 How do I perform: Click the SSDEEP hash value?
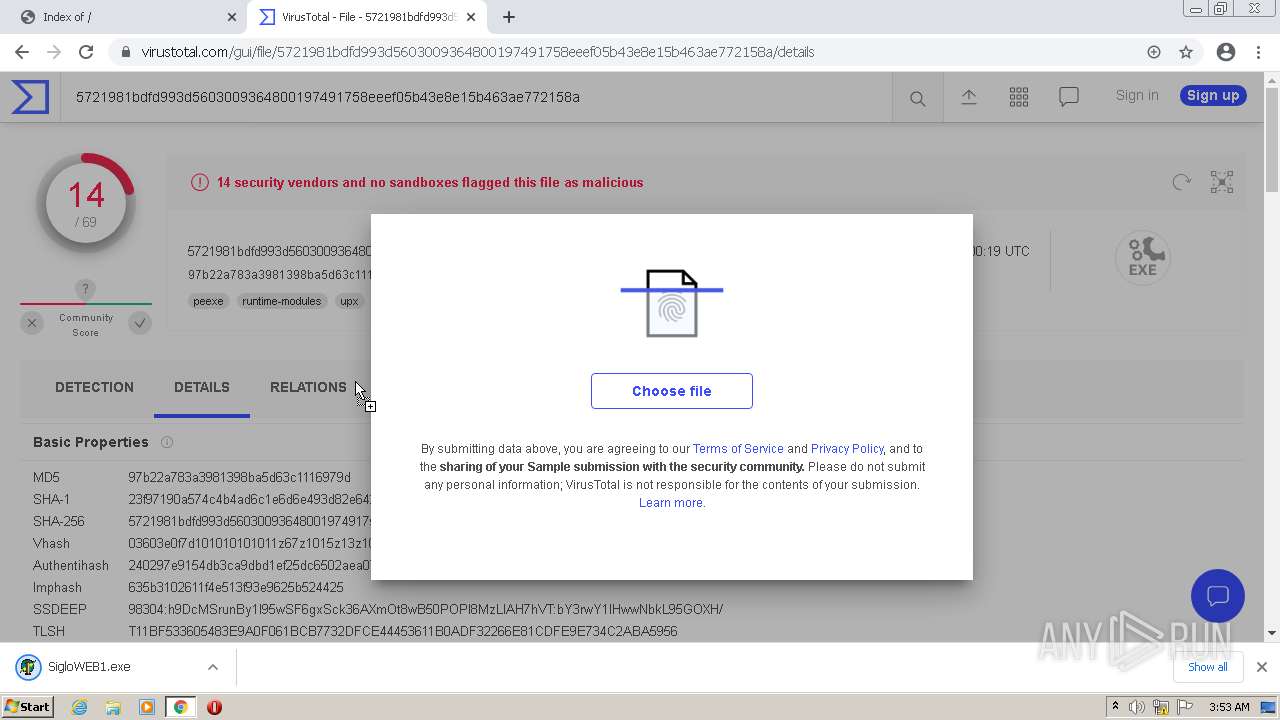pyautogui.click(x=426, y=609)
